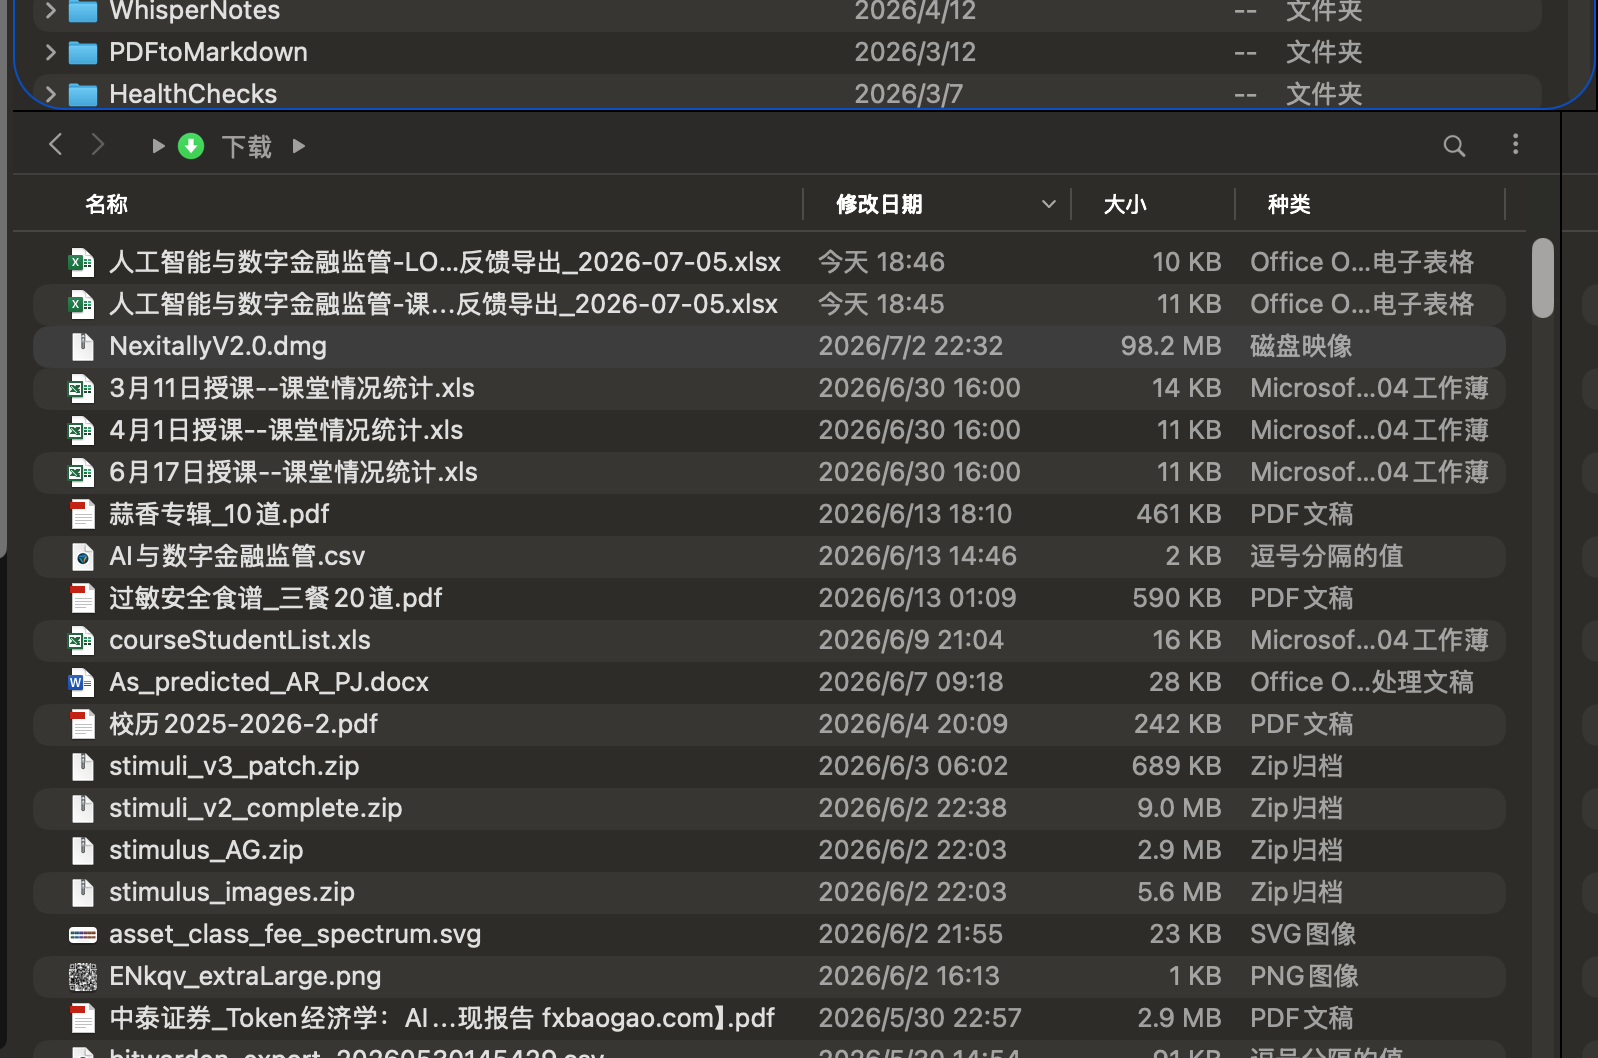Open path arrow left of Downloads icon

pyautogui.click(x=158, y=146)
